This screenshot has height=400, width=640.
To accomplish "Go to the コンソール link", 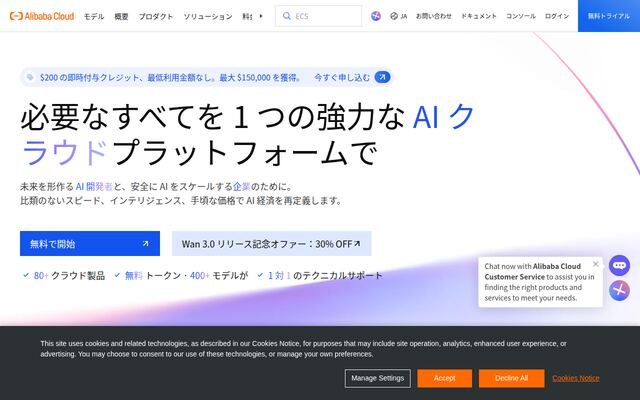I will [x=521, y=16].
